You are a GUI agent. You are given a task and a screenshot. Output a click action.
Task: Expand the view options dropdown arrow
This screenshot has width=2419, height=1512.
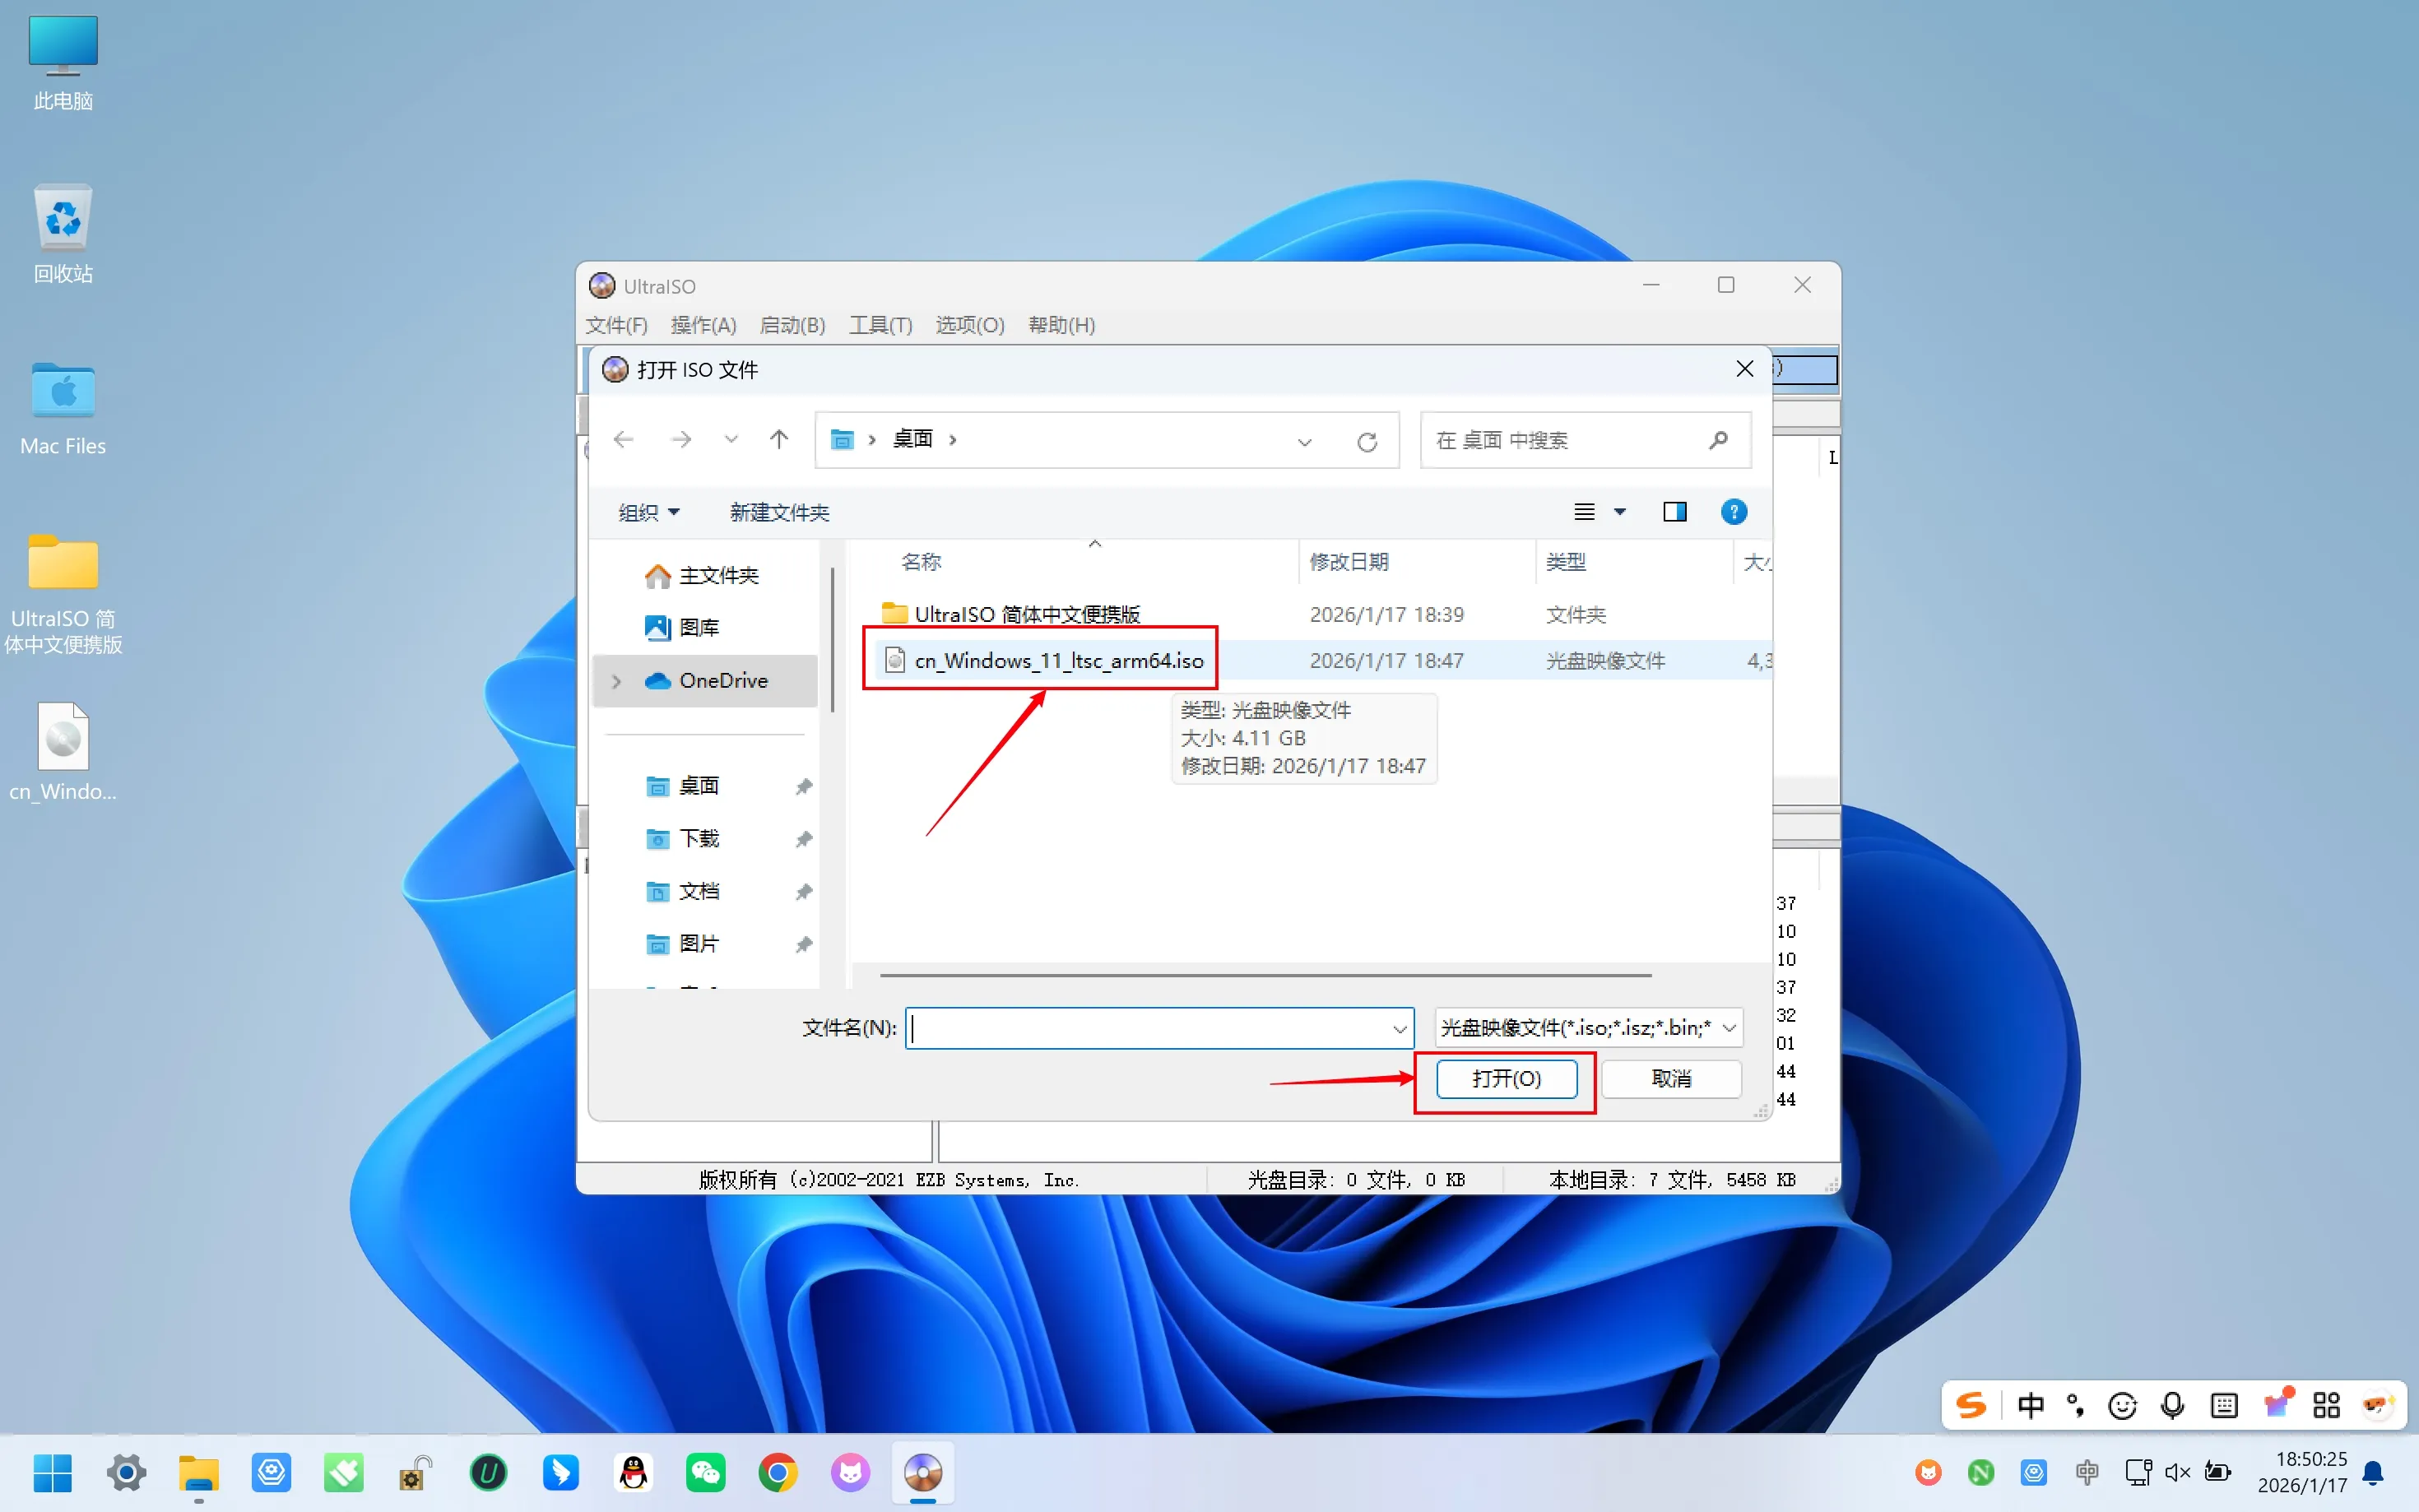pos(1620,512)
